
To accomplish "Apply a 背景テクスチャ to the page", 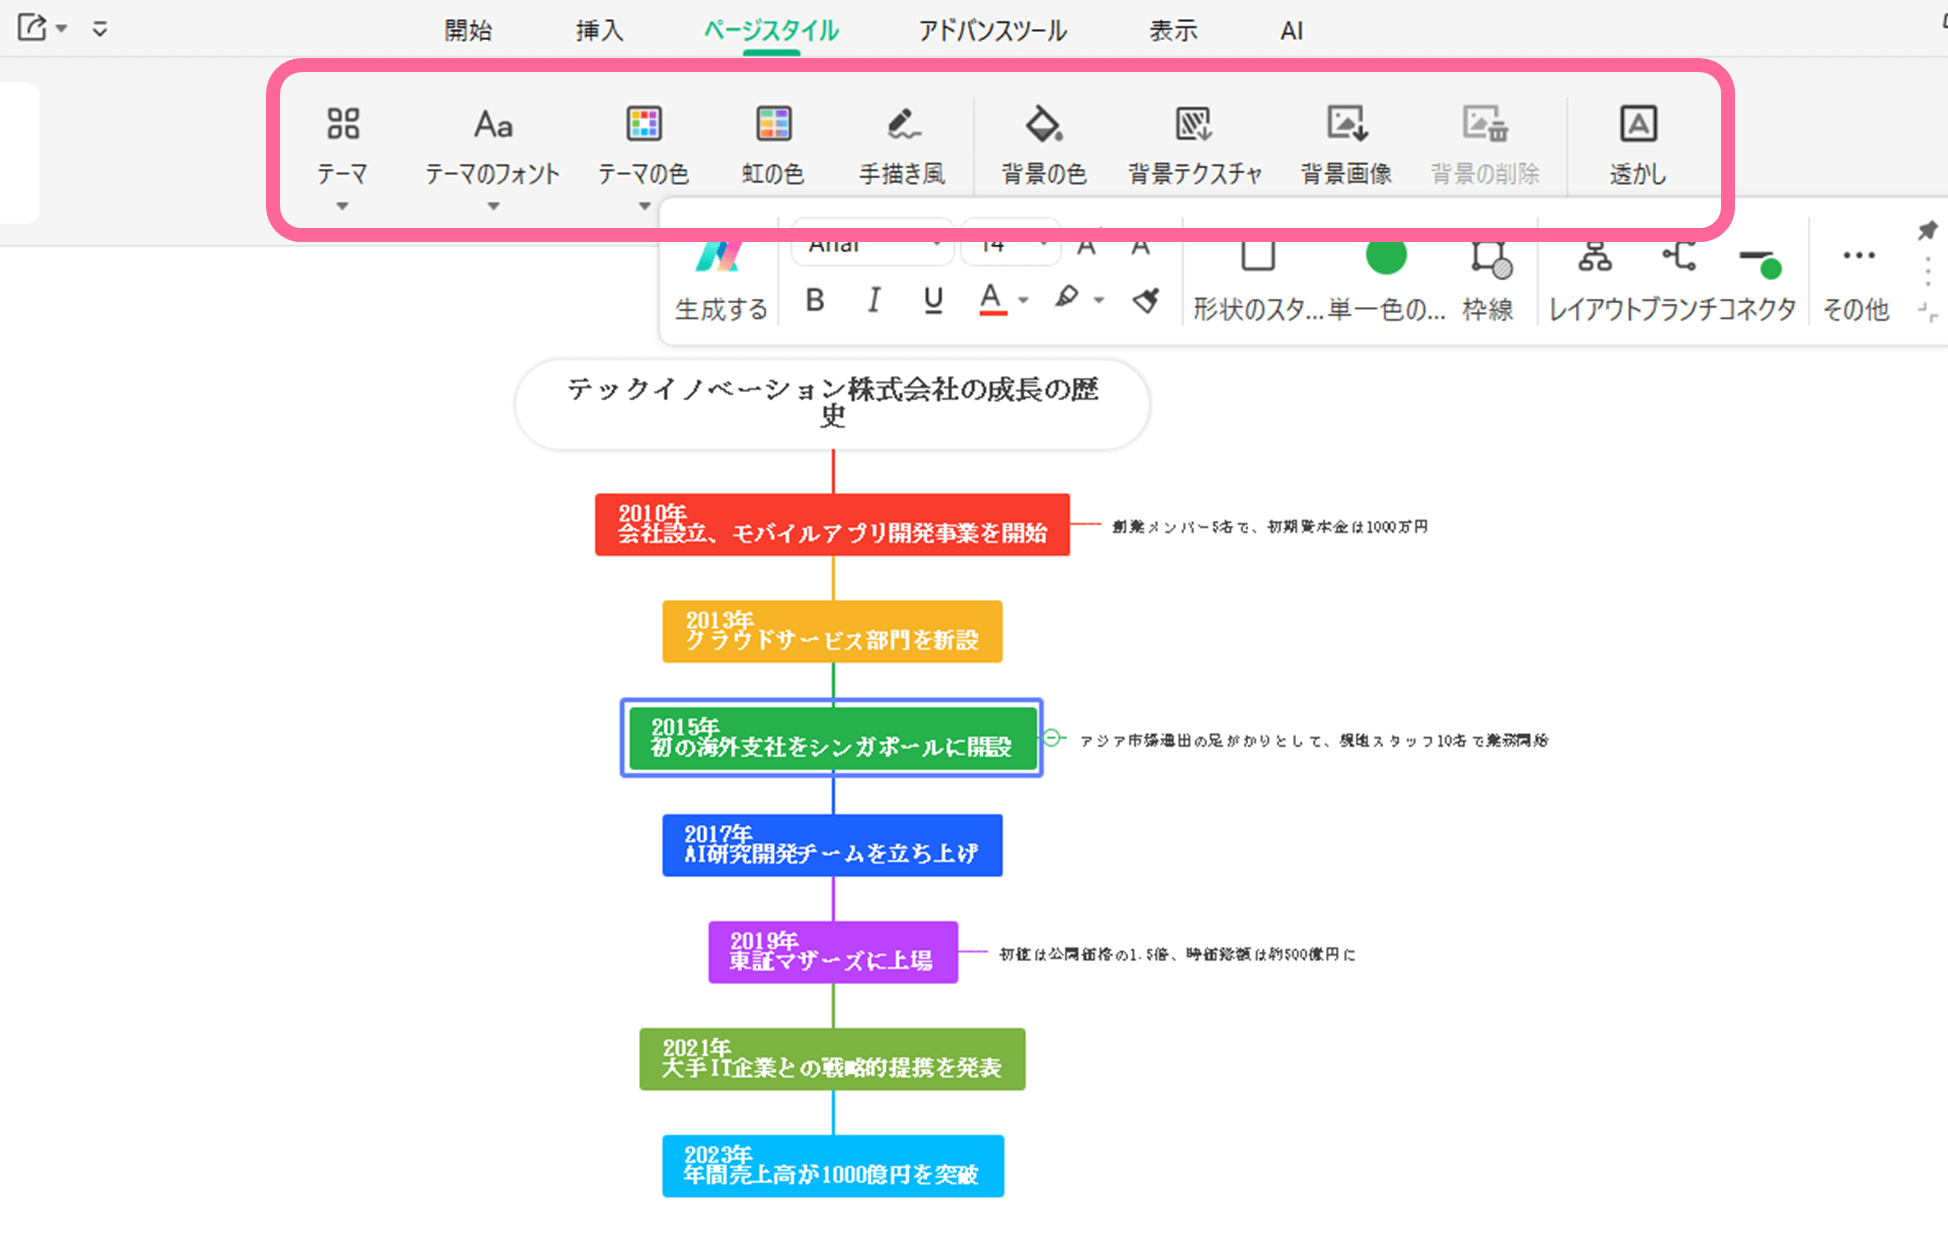I will [1193, 140].
